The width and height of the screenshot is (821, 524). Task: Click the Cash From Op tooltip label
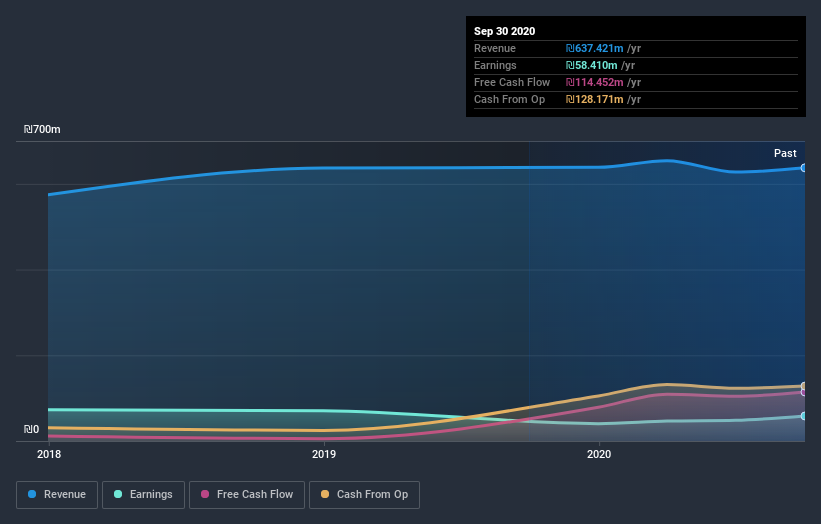point(509,99)
